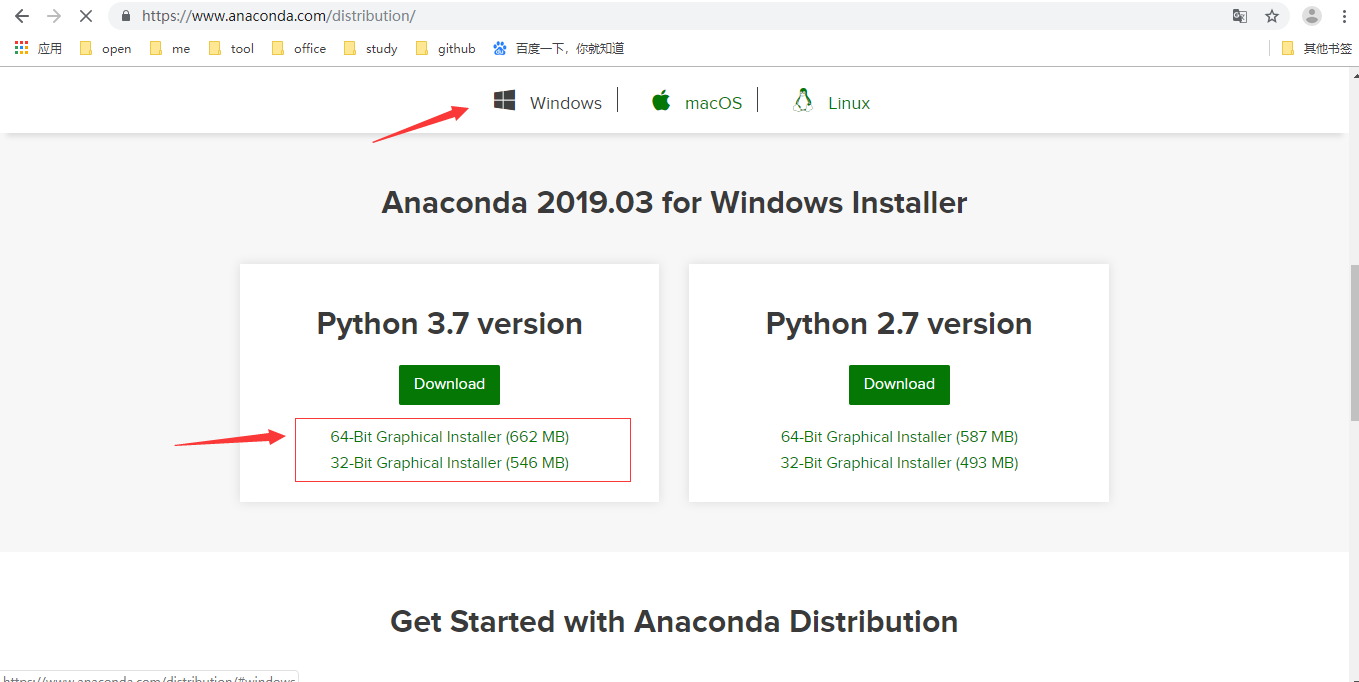Go back with the browser back arrow
Image resolution: width=1359 pixels, height=682 pixels.
point(22,16)
